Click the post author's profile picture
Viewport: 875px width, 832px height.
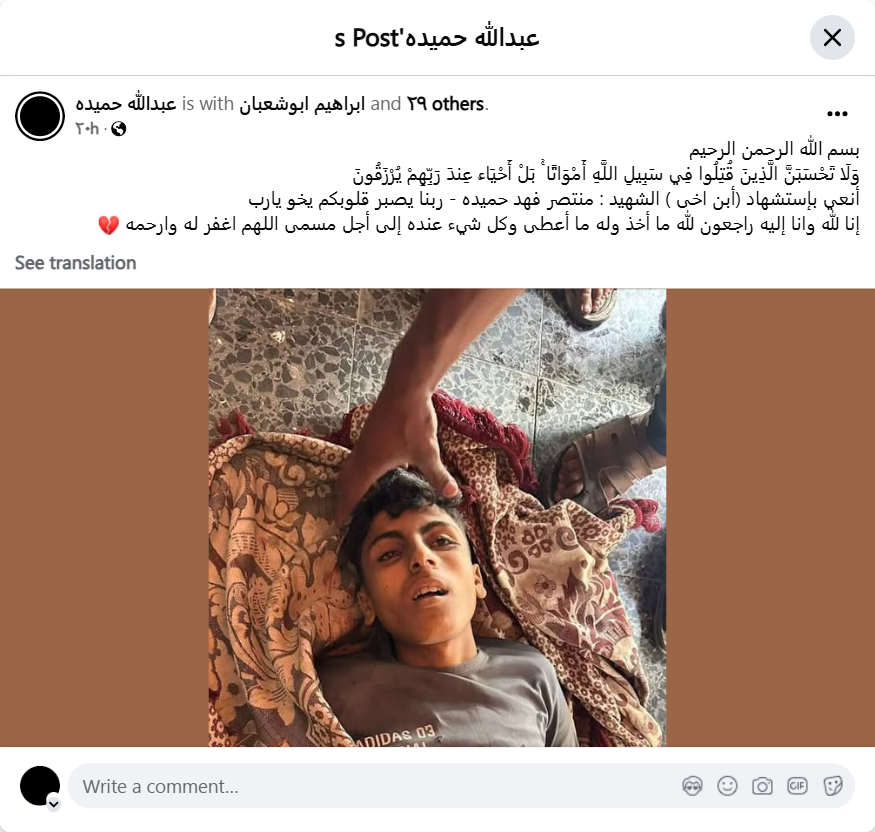click(x=40, y=116)
